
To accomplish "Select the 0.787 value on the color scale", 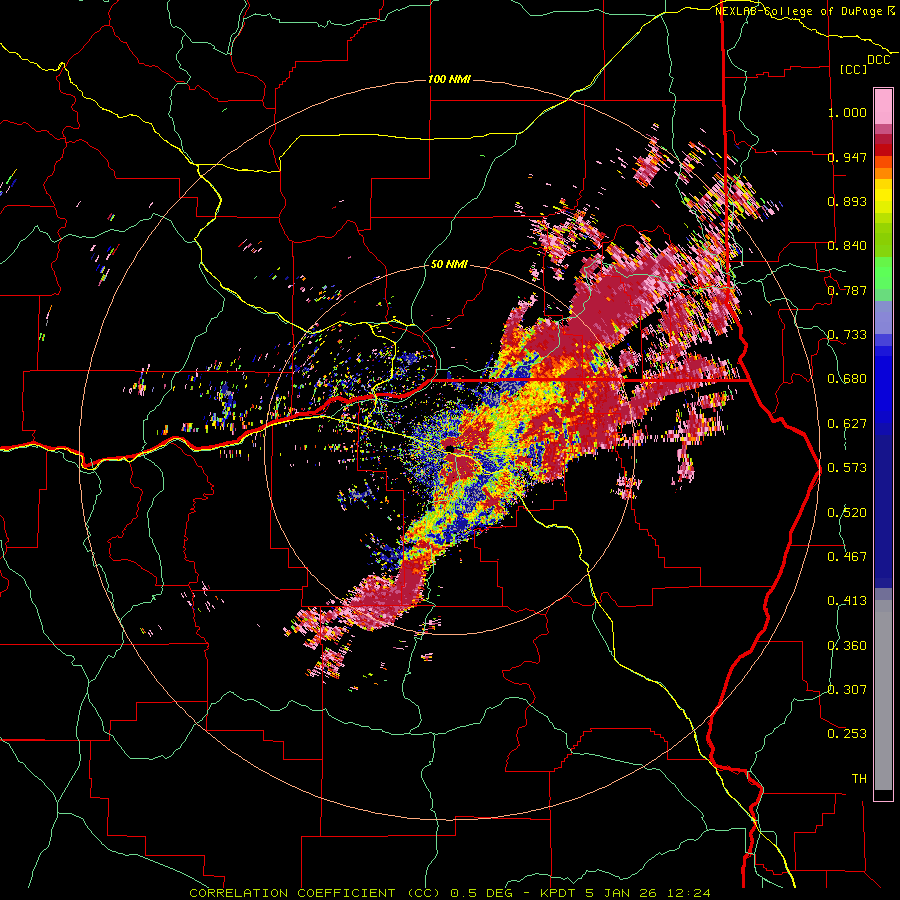I will point(847,290).
